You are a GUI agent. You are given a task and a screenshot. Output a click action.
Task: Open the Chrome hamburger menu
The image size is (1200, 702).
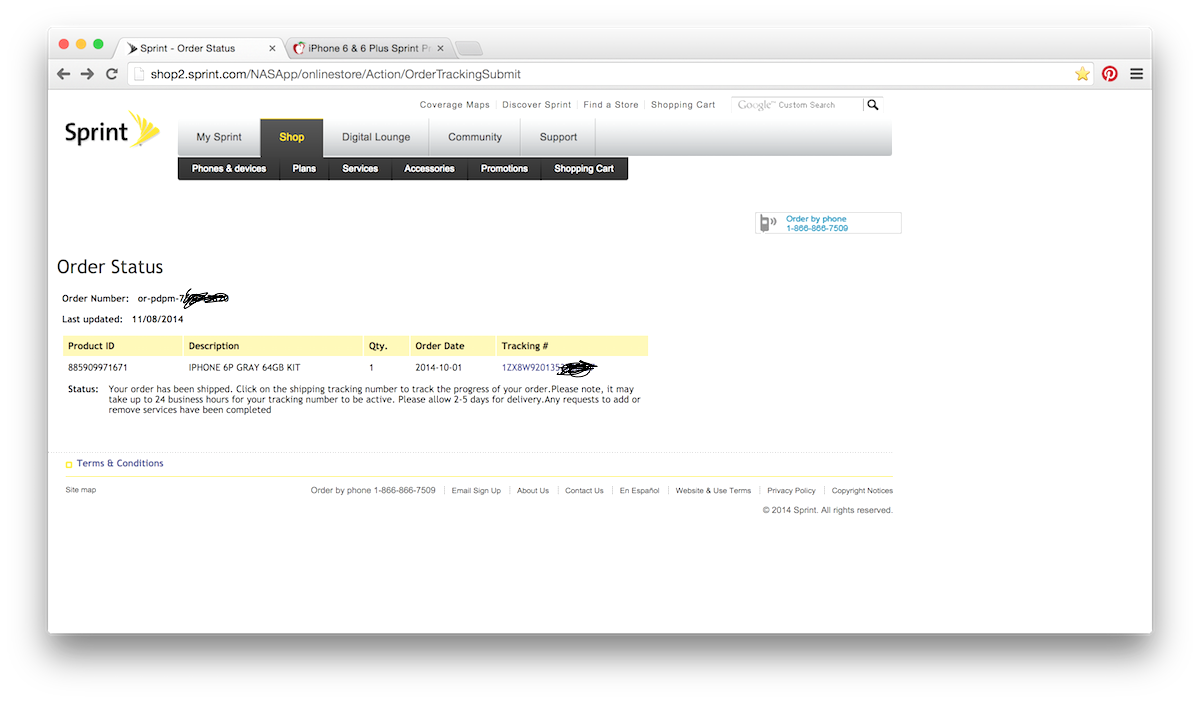pos(1137,74)
